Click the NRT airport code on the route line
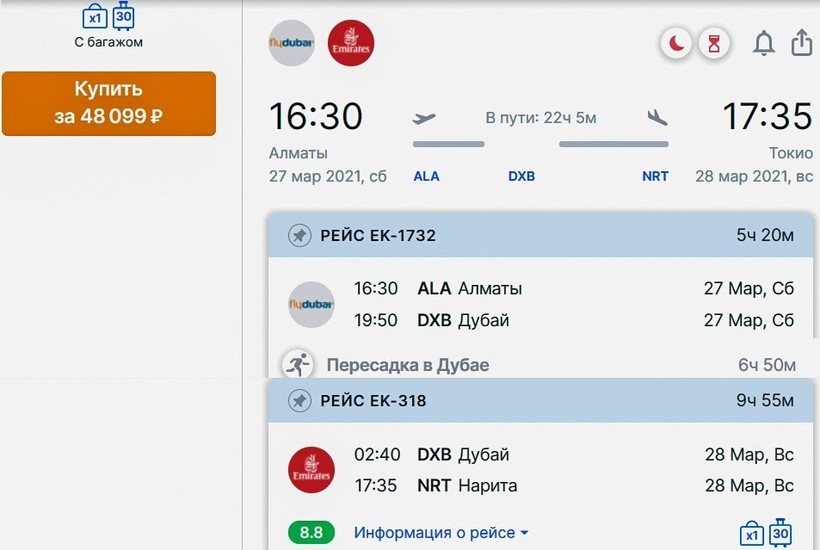The image size is (820, 550). [655, 176]
